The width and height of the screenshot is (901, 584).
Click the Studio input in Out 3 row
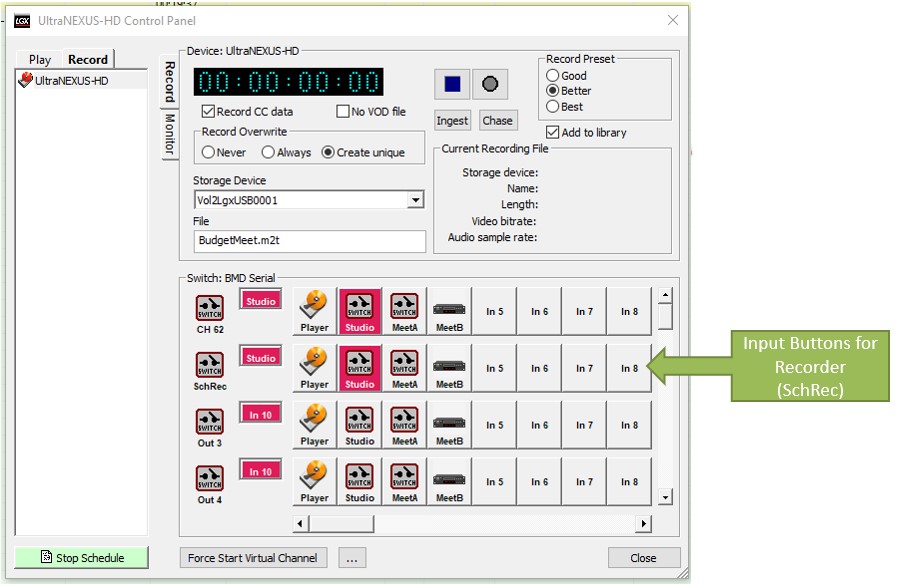pyautogui.click(x=359, y=425)
